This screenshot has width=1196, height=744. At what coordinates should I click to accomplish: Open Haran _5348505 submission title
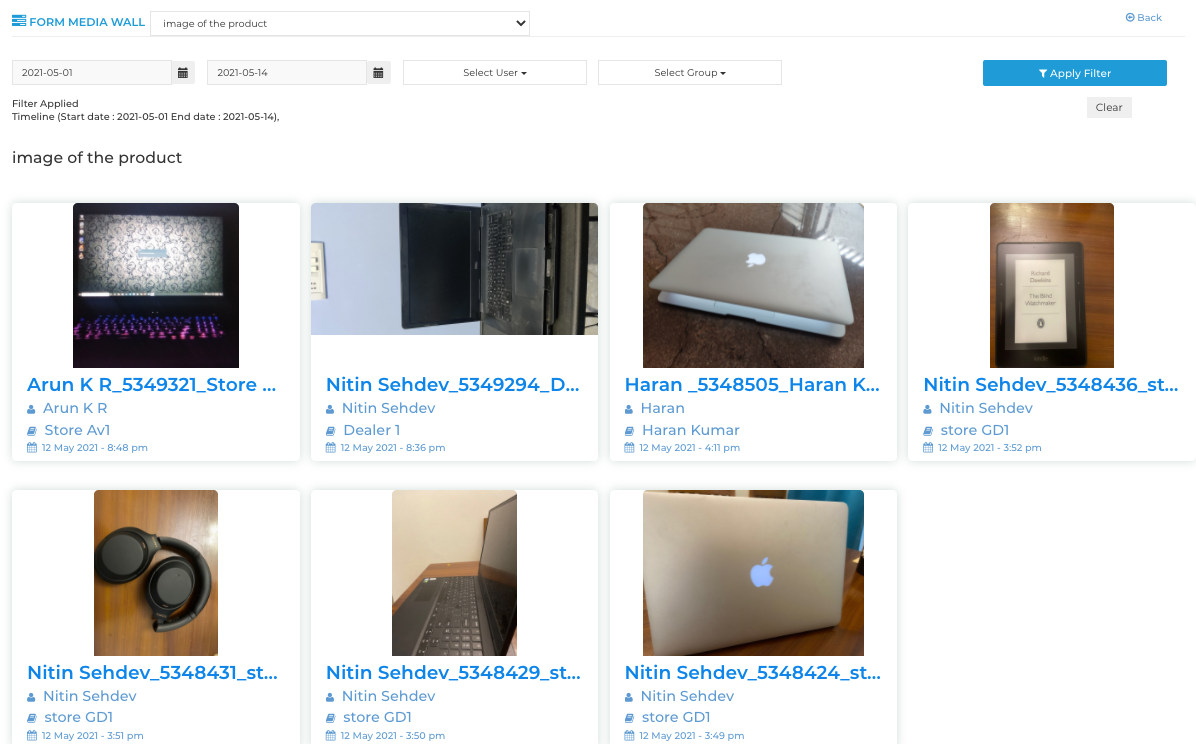coord(752,385)
